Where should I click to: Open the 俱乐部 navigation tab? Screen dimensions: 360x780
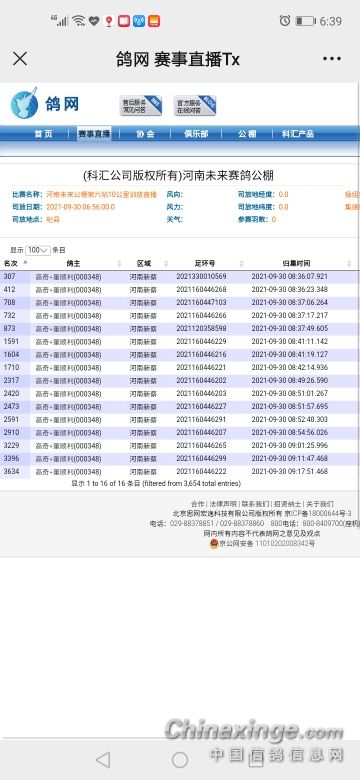196,134
